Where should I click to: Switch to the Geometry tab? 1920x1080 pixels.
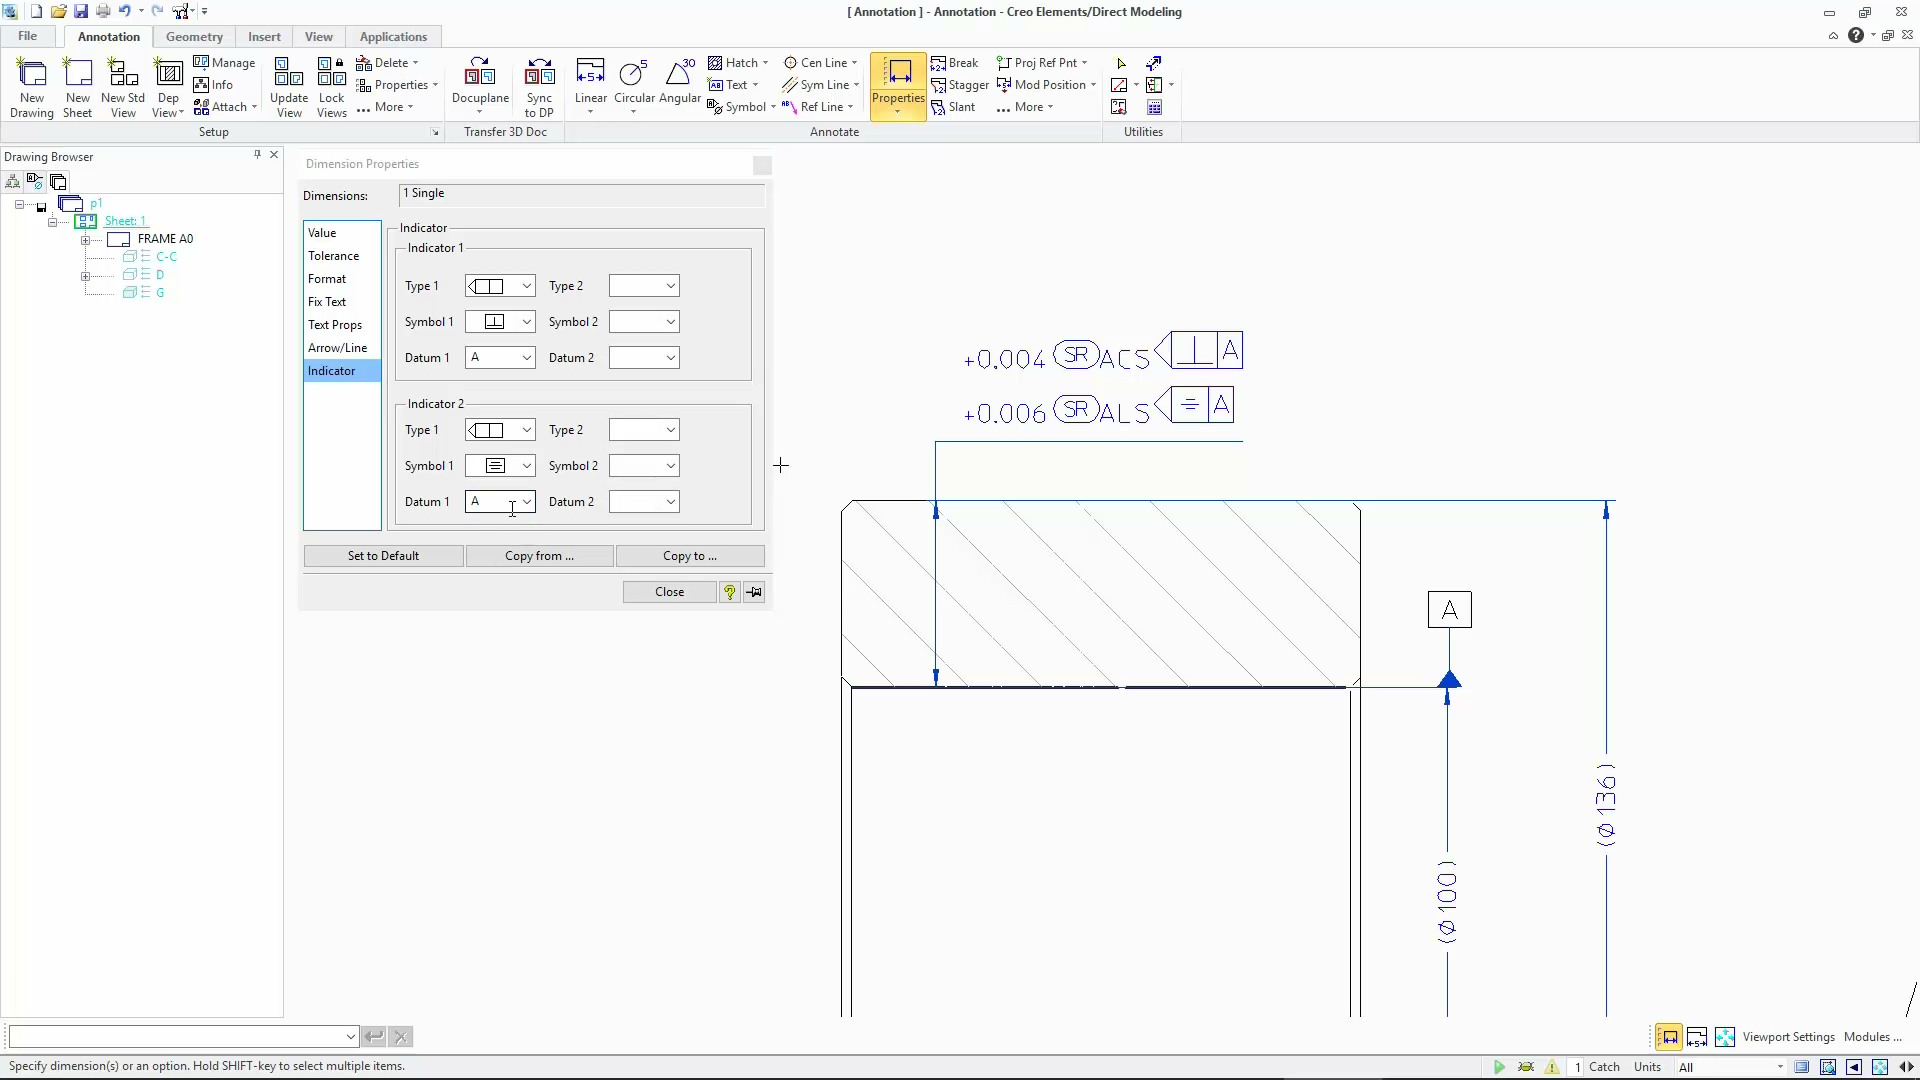(x=194, y=36)
